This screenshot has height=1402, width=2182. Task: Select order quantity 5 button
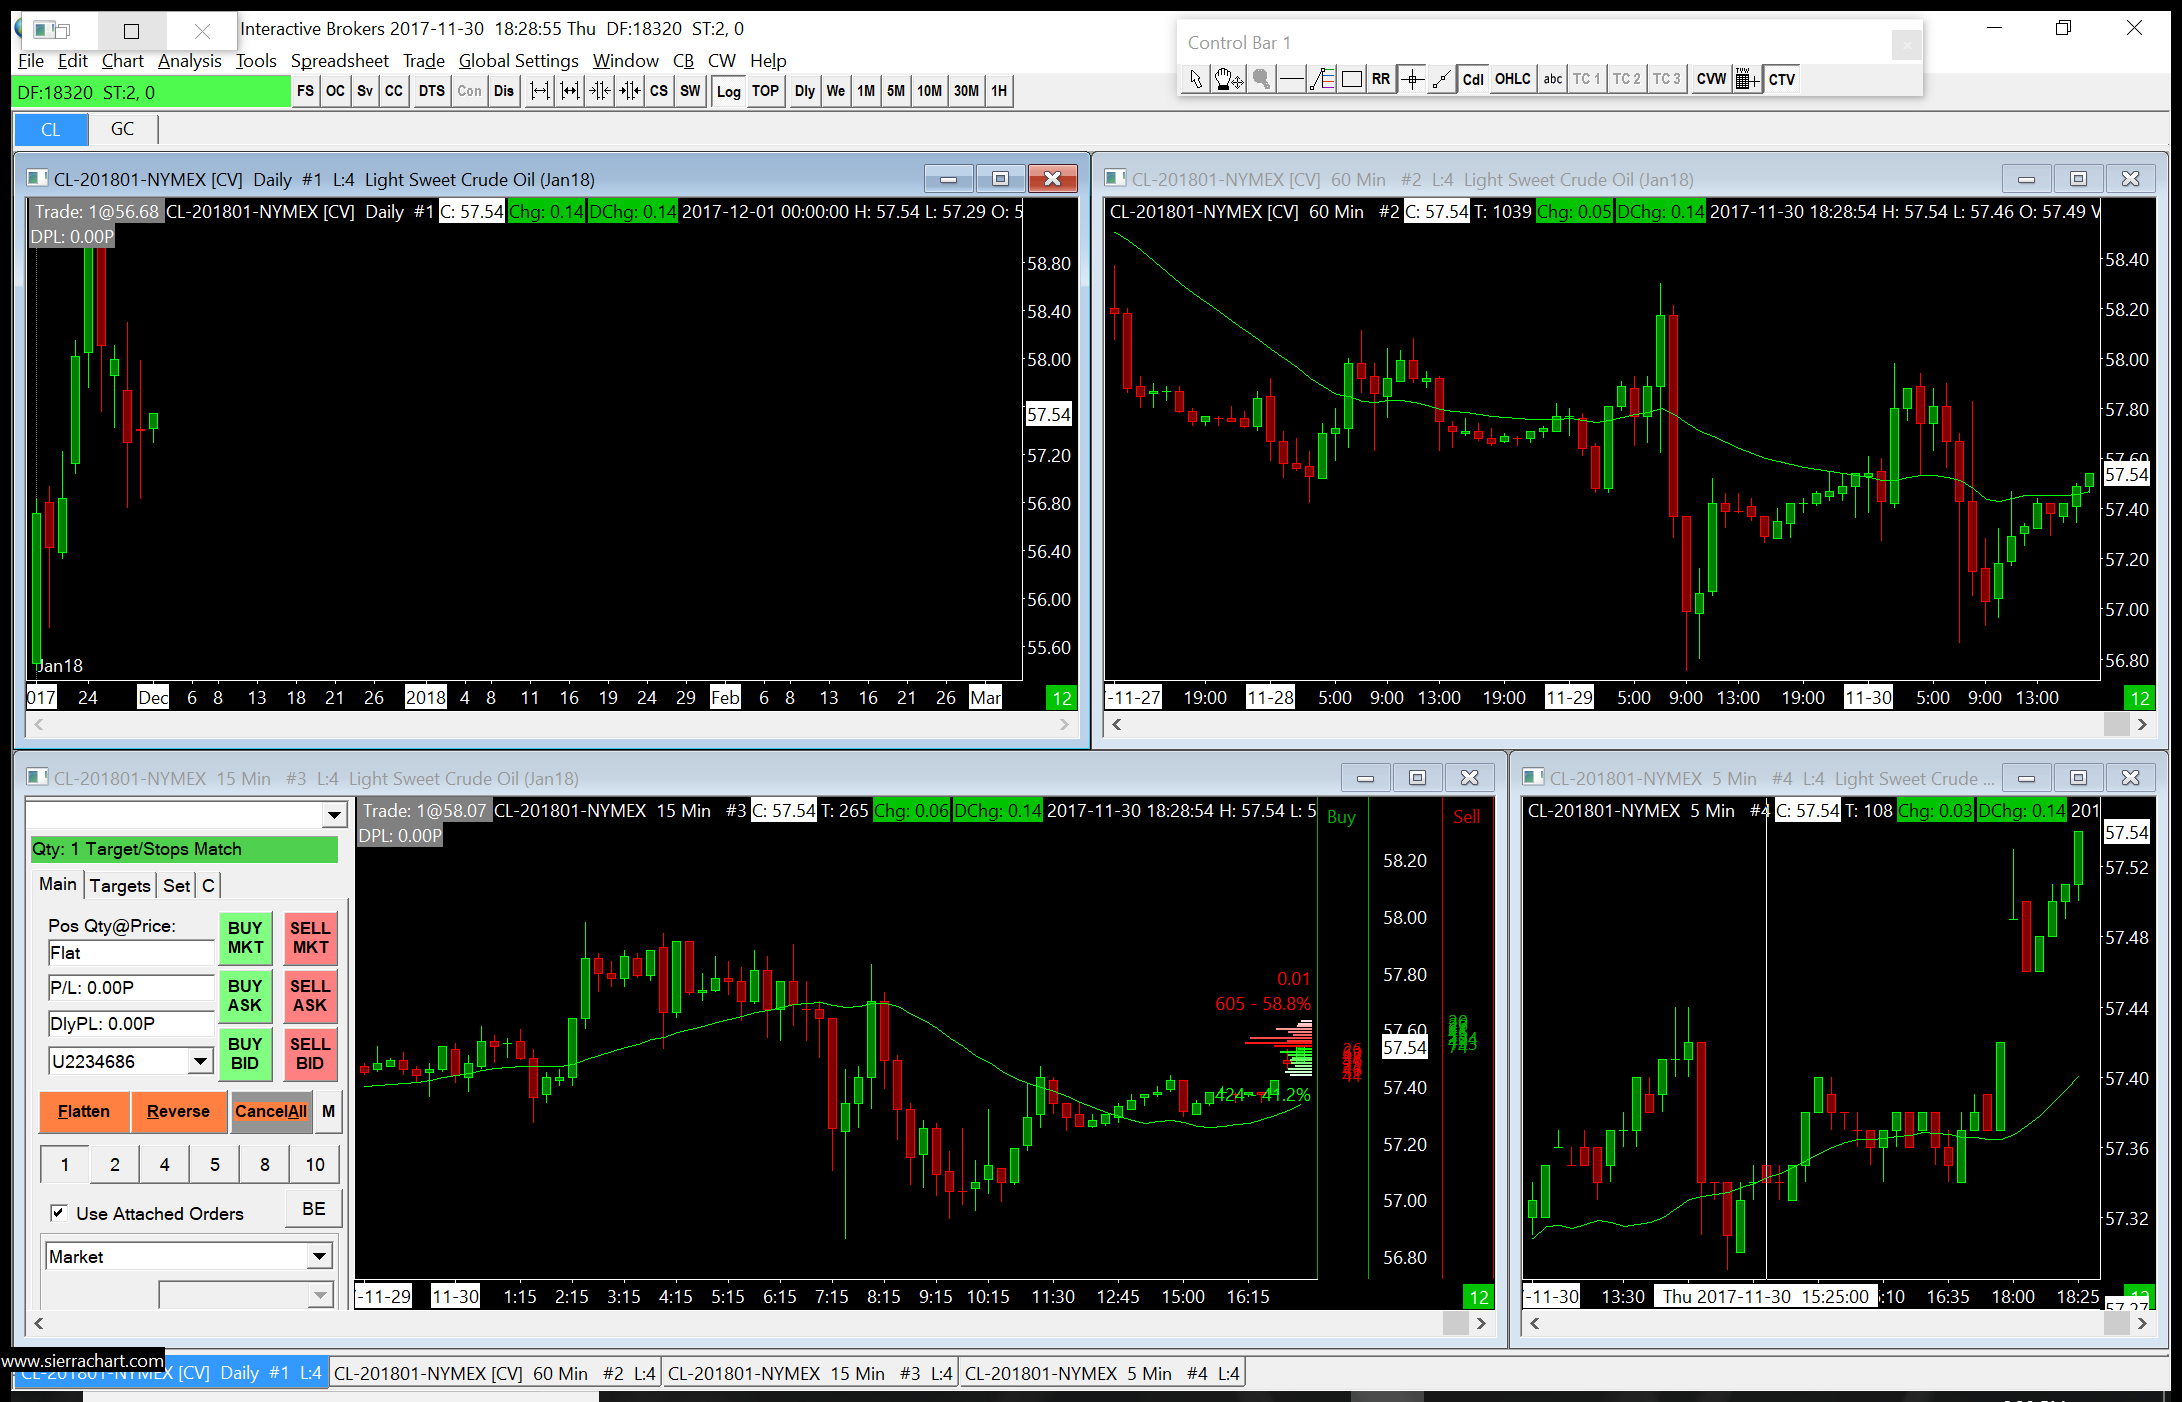coord(215,1164)
